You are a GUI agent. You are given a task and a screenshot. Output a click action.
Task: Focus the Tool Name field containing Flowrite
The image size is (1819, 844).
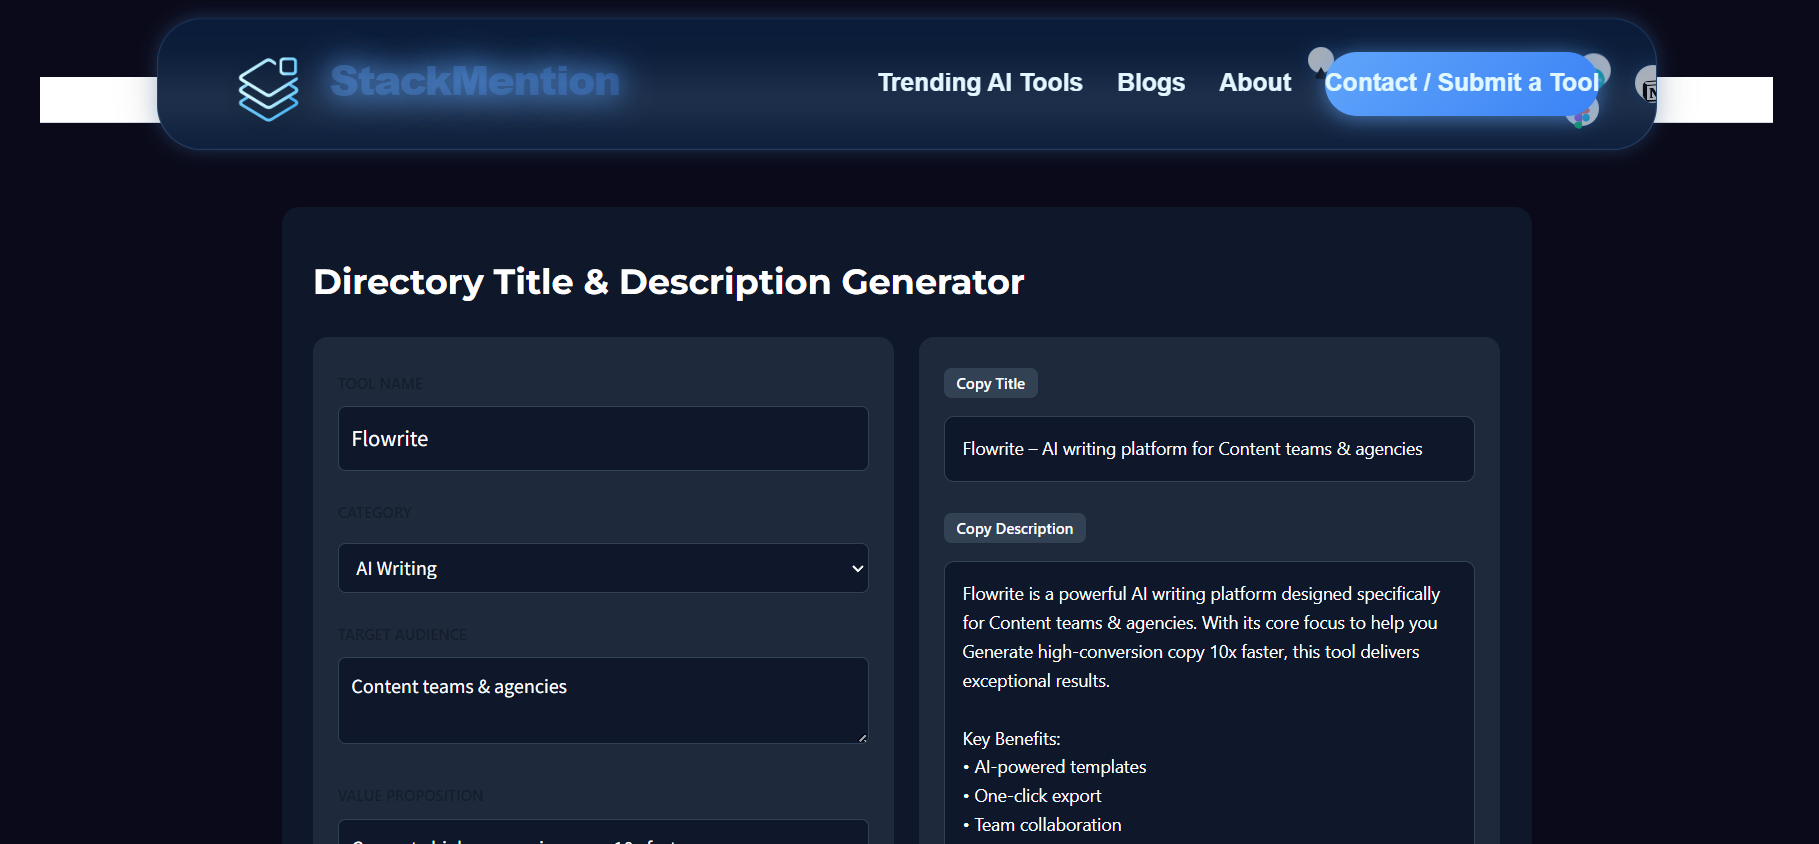click(603, 438)
